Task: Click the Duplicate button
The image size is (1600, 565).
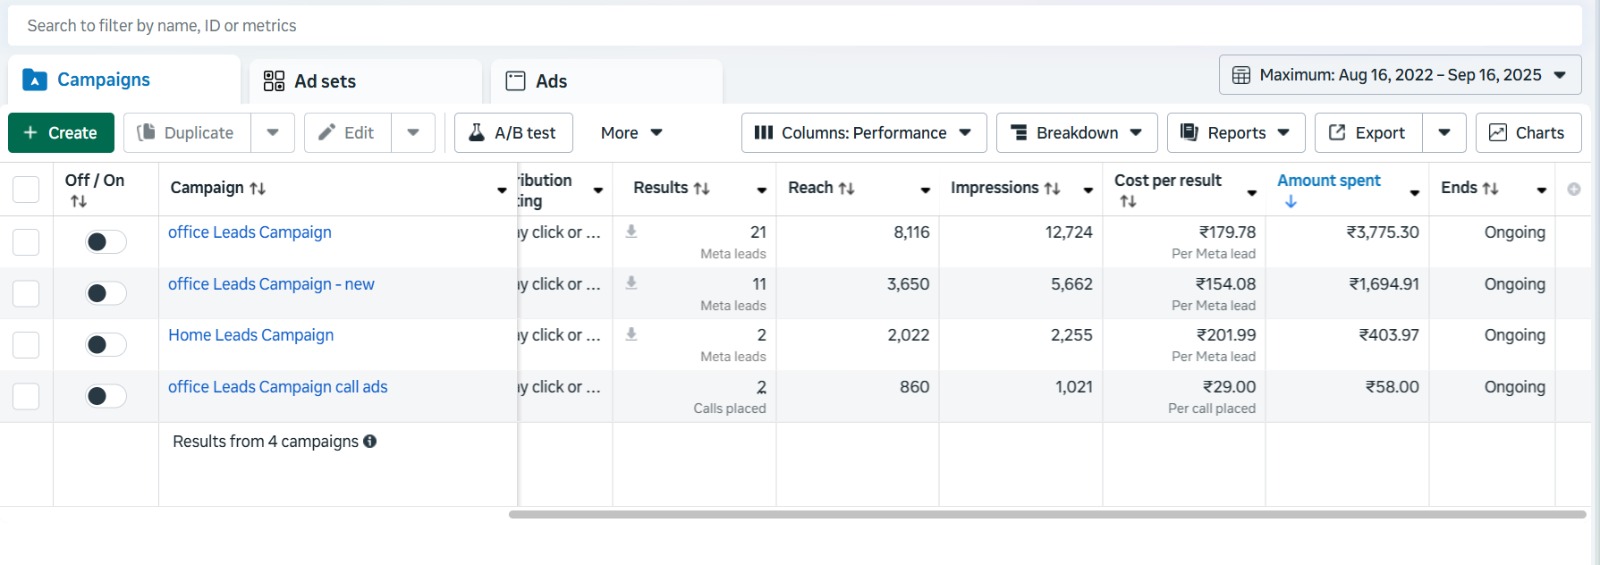Action: tap(187, 133)
